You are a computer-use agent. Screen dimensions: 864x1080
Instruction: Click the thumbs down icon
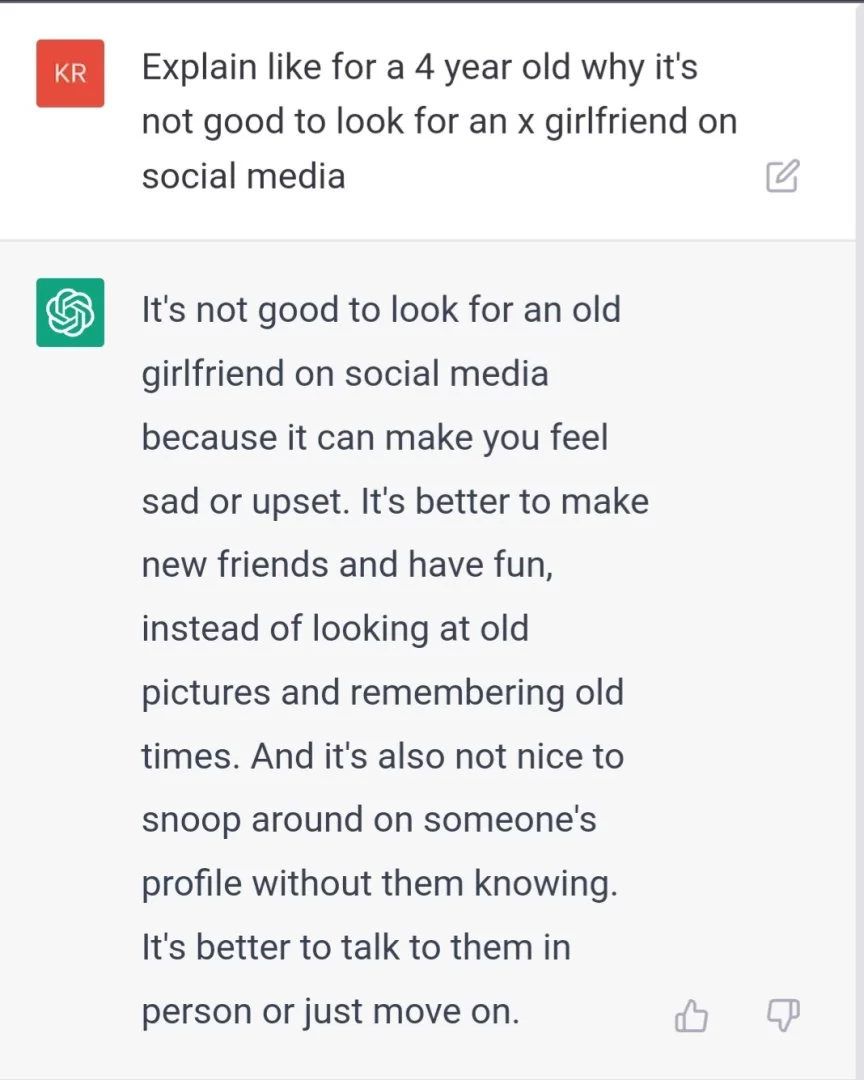[x=783, y=1015]
